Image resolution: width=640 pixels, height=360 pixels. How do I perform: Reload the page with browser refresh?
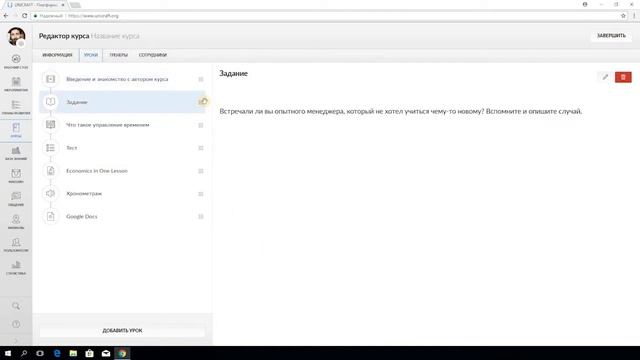tap(24, 16)
